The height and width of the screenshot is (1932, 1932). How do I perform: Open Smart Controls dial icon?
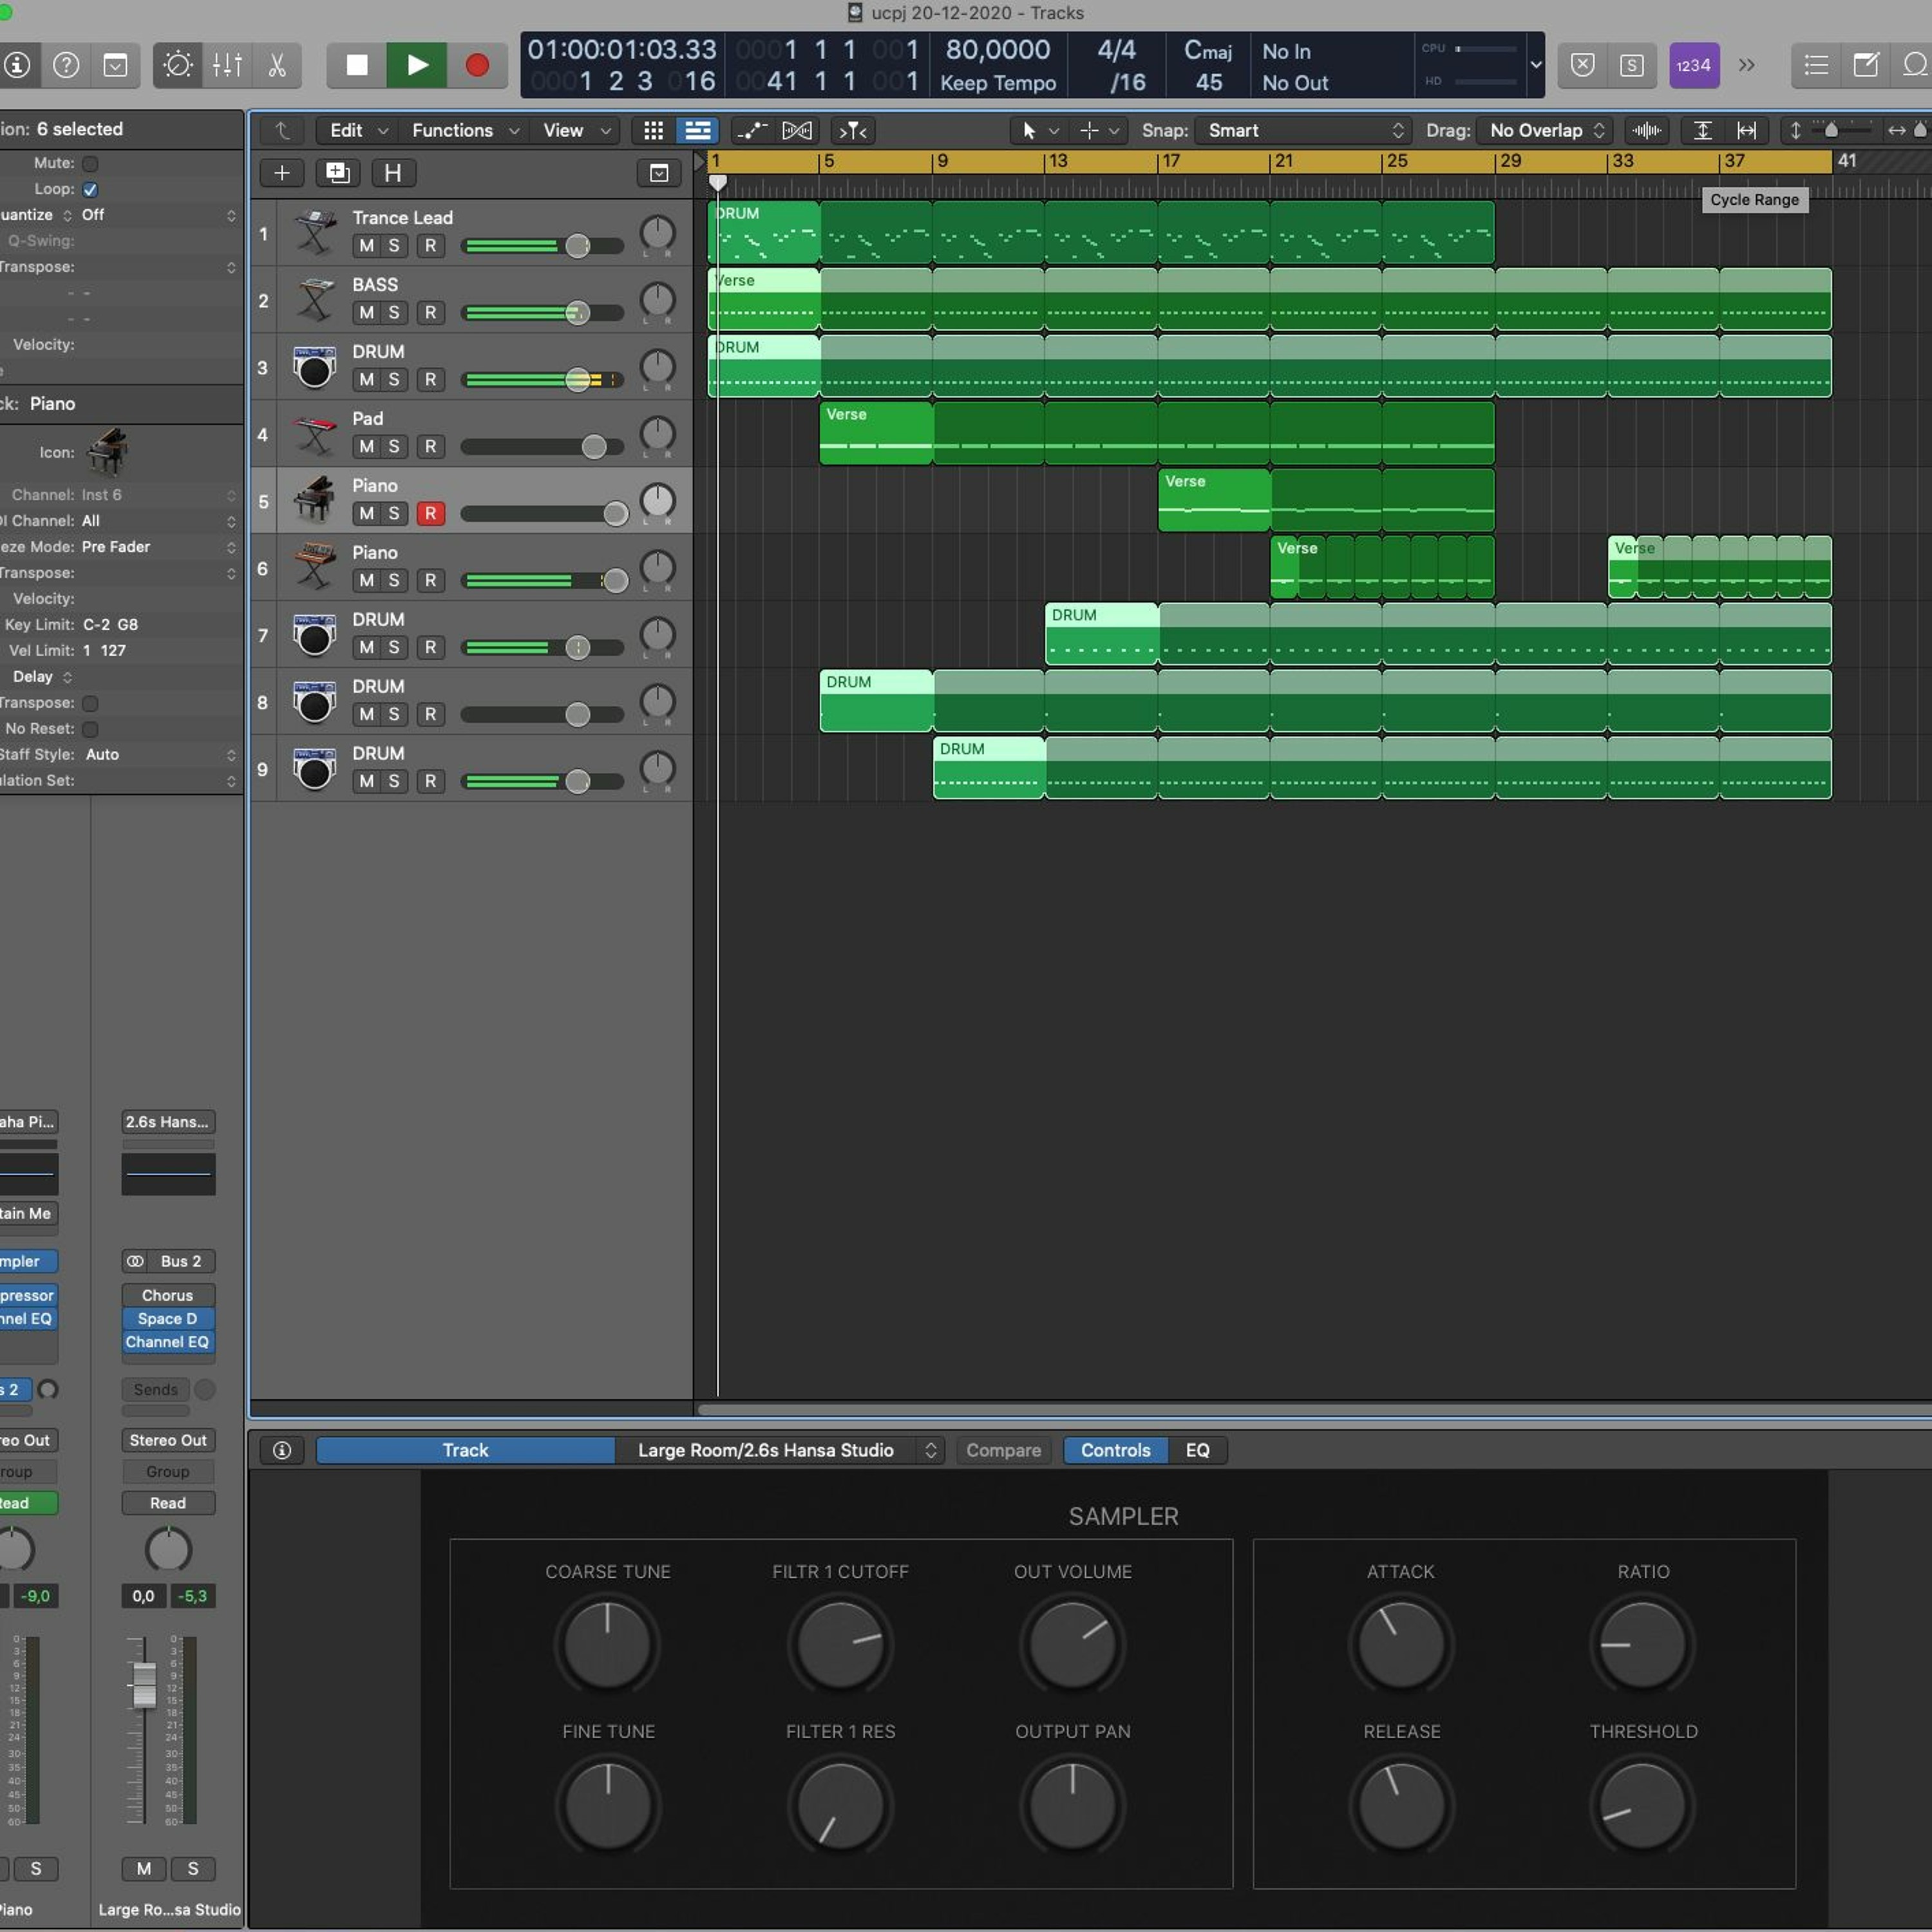pos(178,65)
